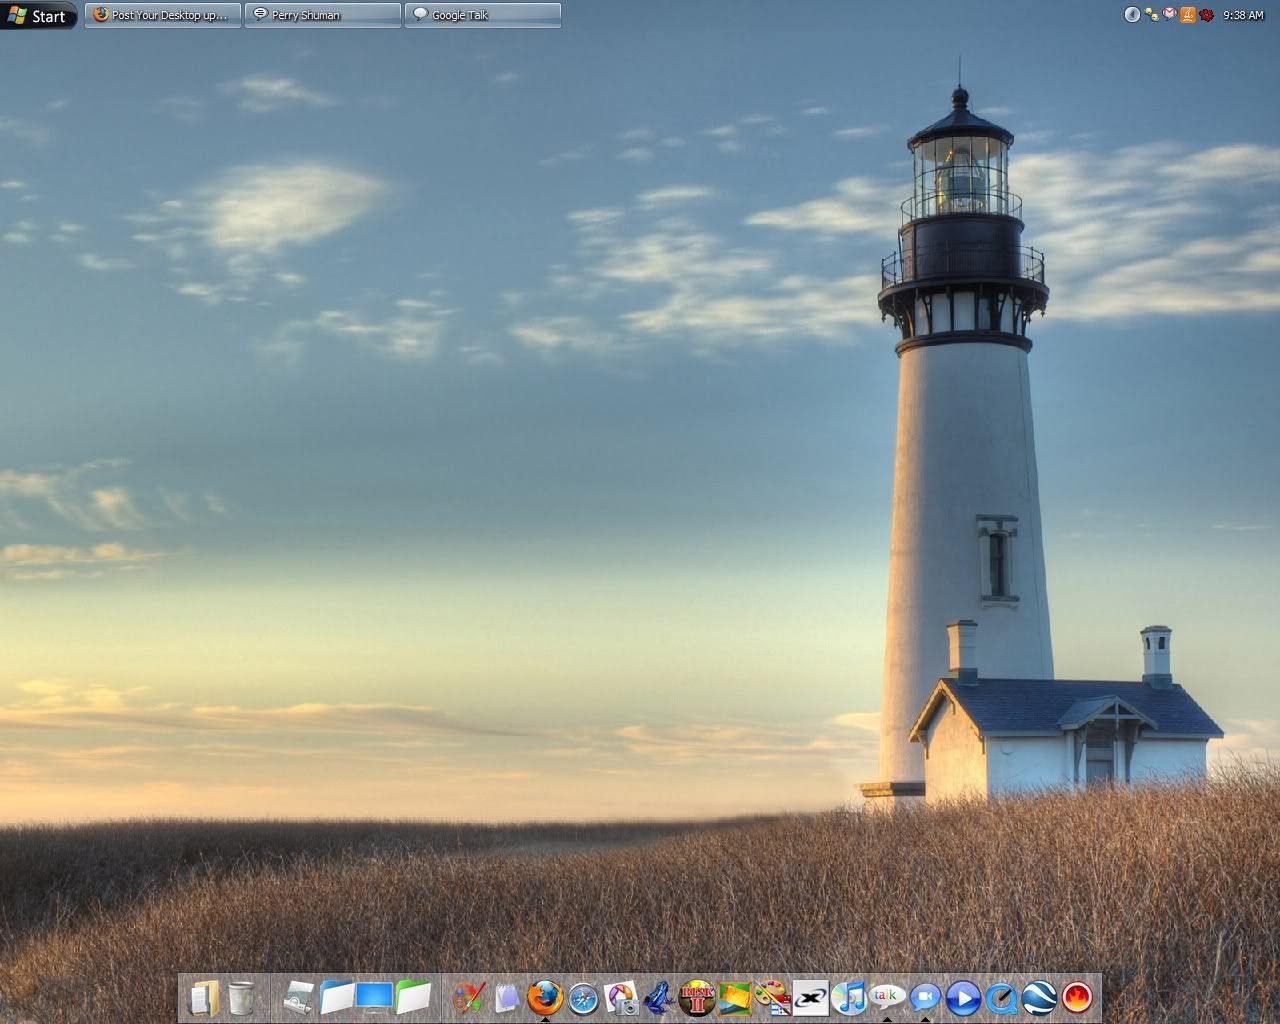Open Google Talk from the dock
This screenshot has height=1024, width=1280.
point(887,997)
